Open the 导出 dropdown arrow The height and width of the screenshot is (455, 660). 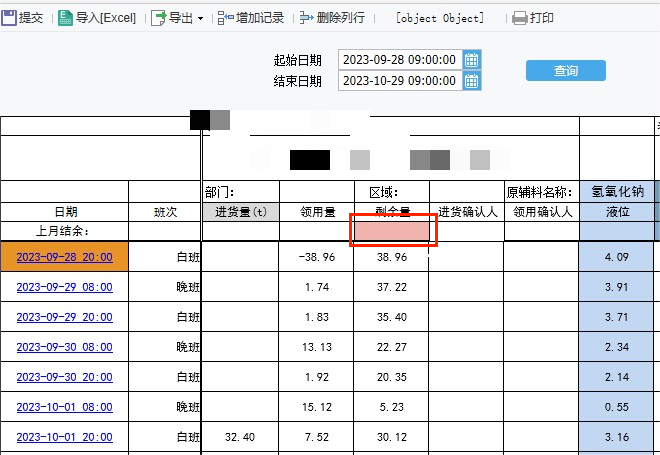coord(200,19)
